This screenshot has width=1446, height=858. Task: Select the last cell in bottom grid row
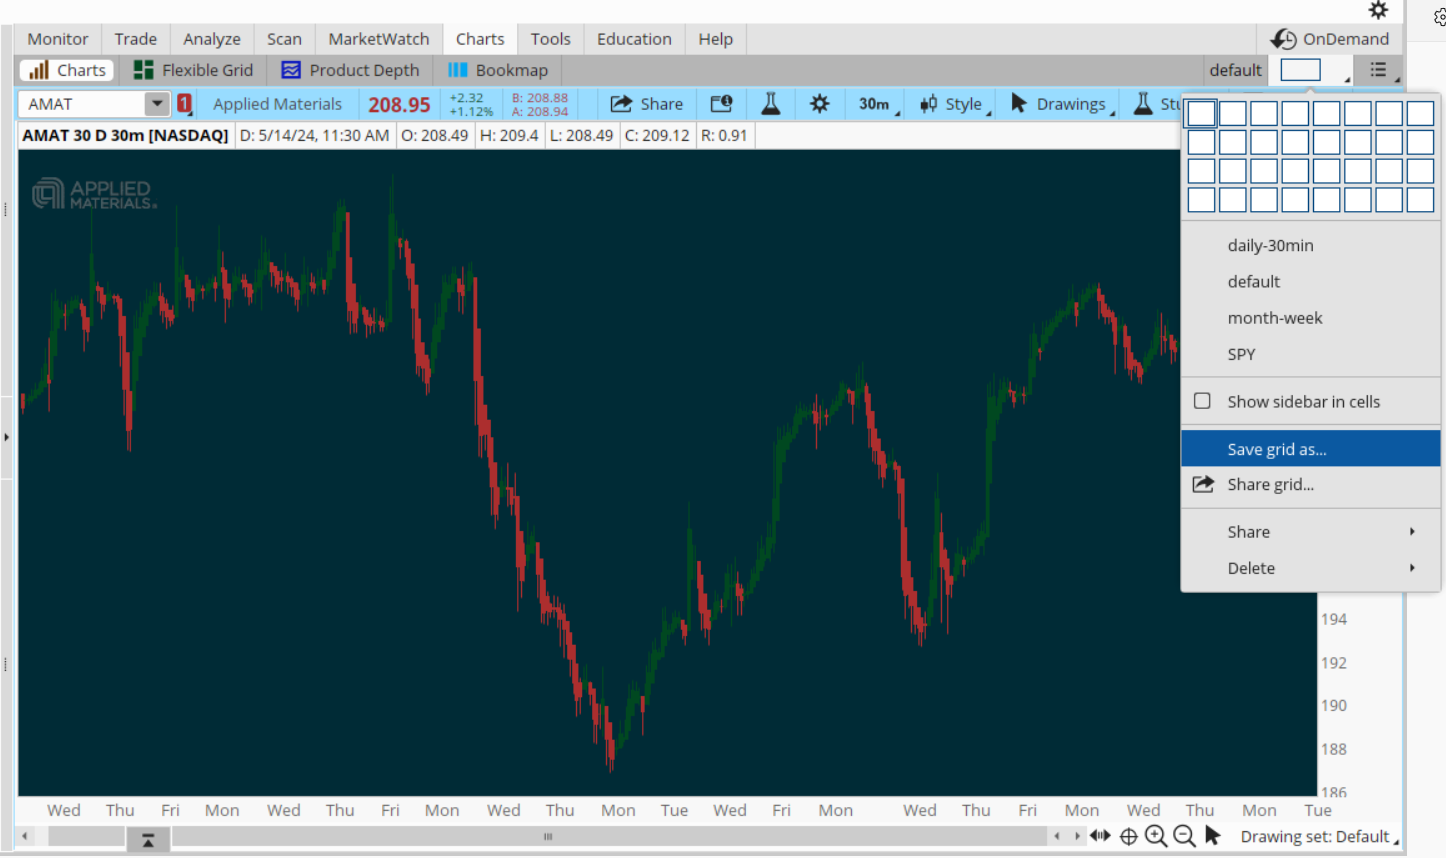point(1420,200)
